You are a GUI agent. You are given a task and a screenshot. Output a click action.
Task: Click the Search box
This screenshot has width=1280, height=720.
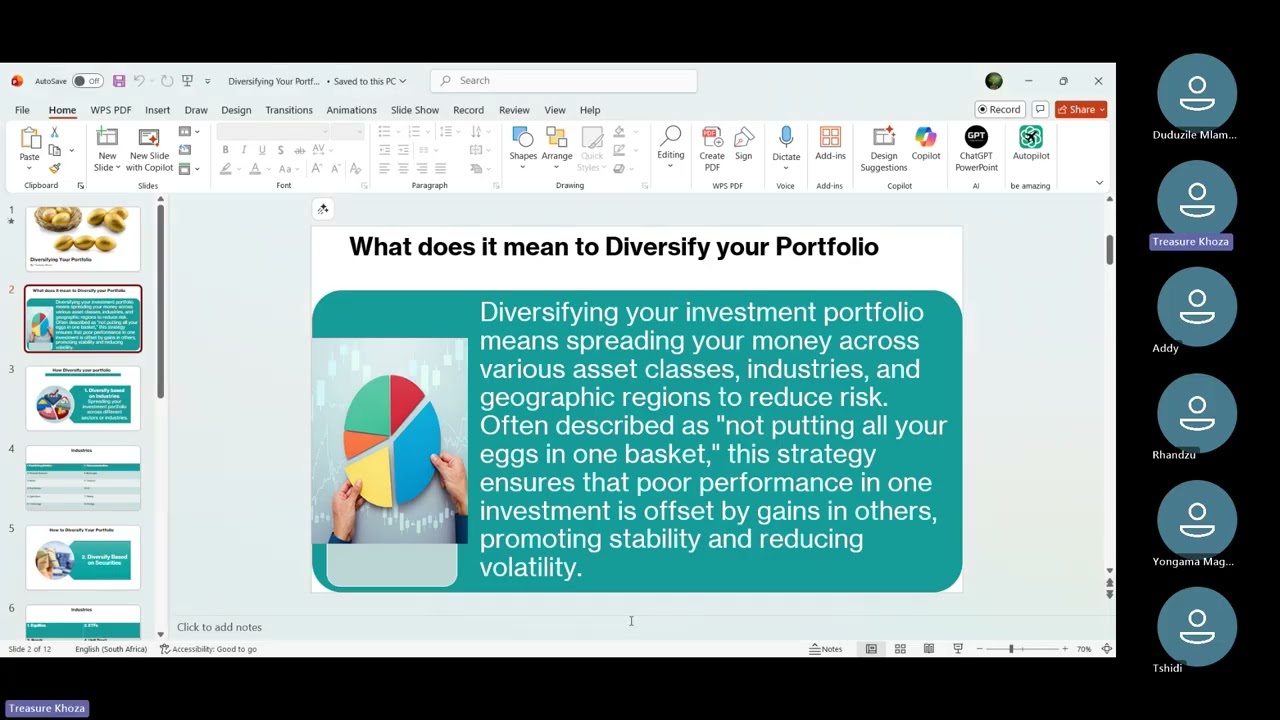[564, 81]
